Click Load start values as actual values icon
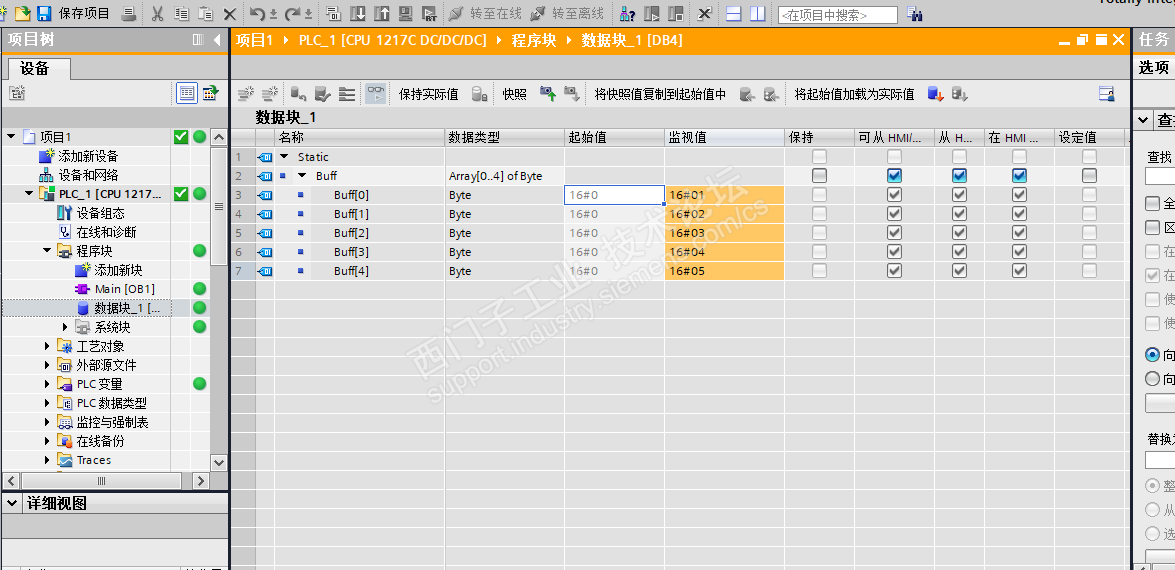 [x=936, y=94]
